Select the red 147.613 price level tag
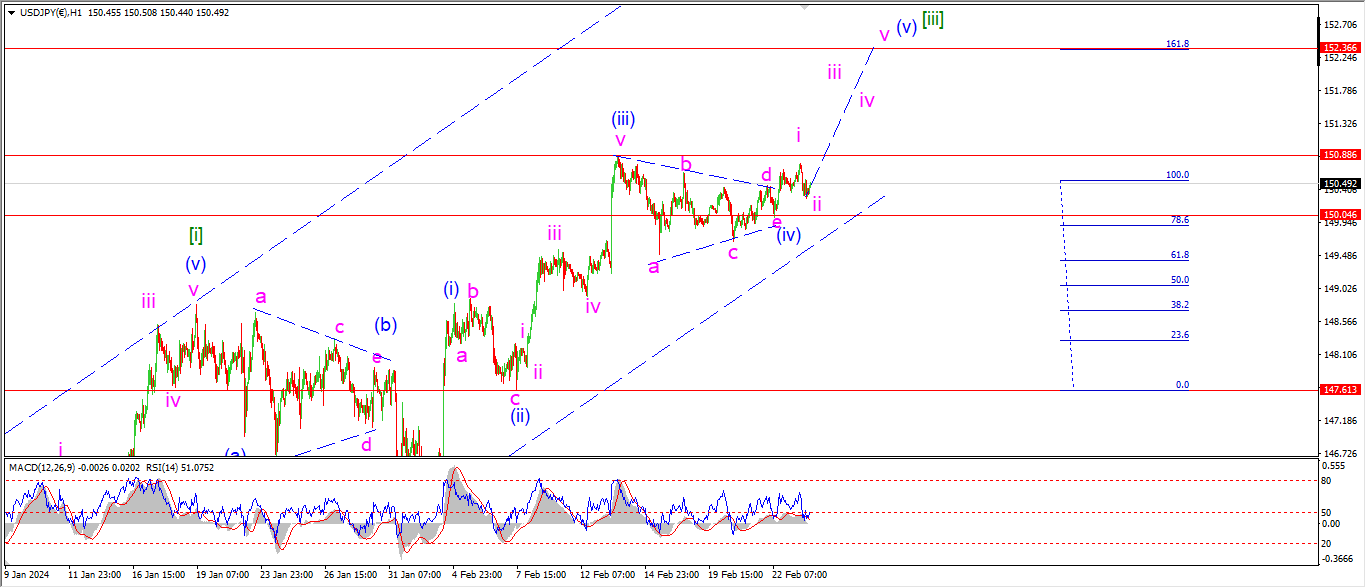The width and height of the screenshot is (1366, 588). (x=1339, y=390)
